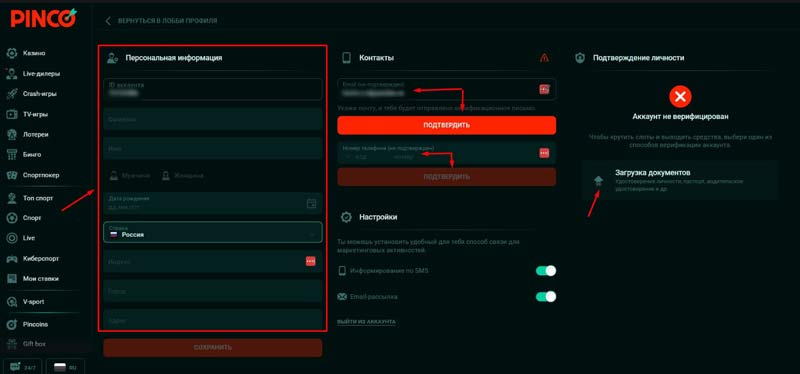This screenshot has height=374, width=800.
Task: Open 24/7 support chat
Action: pyautogui.click(x=22, y=367)
